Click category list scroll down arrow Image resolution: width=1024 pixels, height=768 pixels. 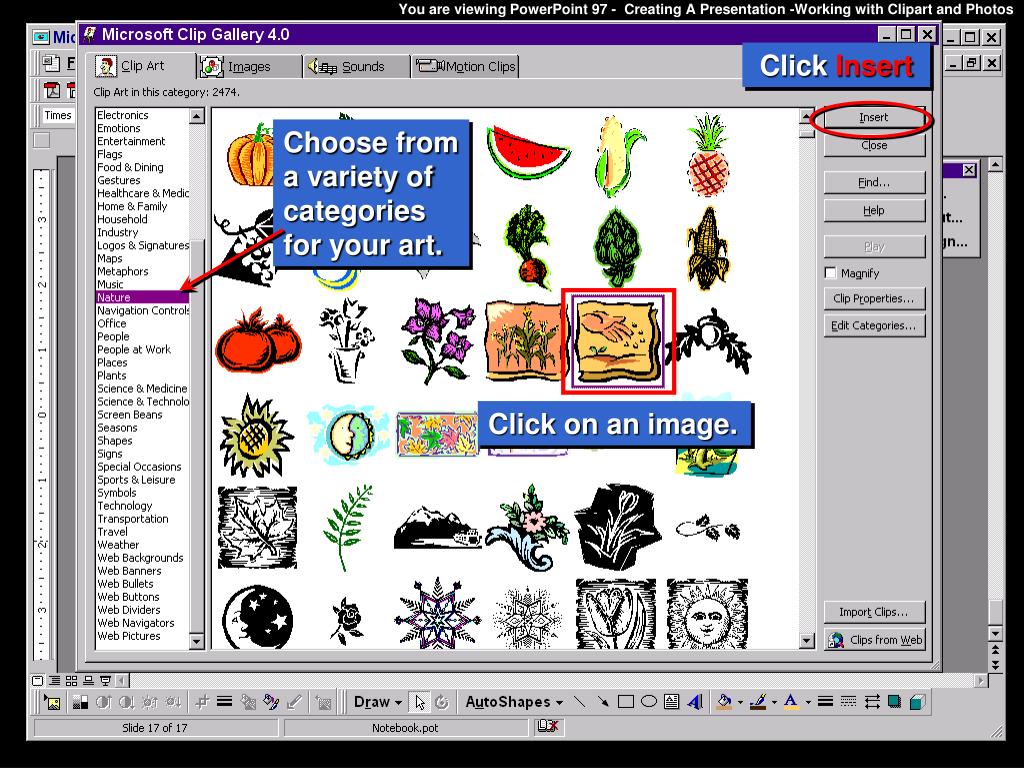197,641
